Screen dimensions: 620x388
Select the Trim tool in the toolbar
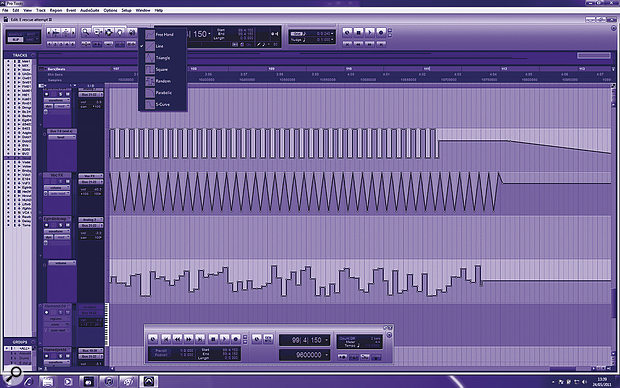coord(97,32)
